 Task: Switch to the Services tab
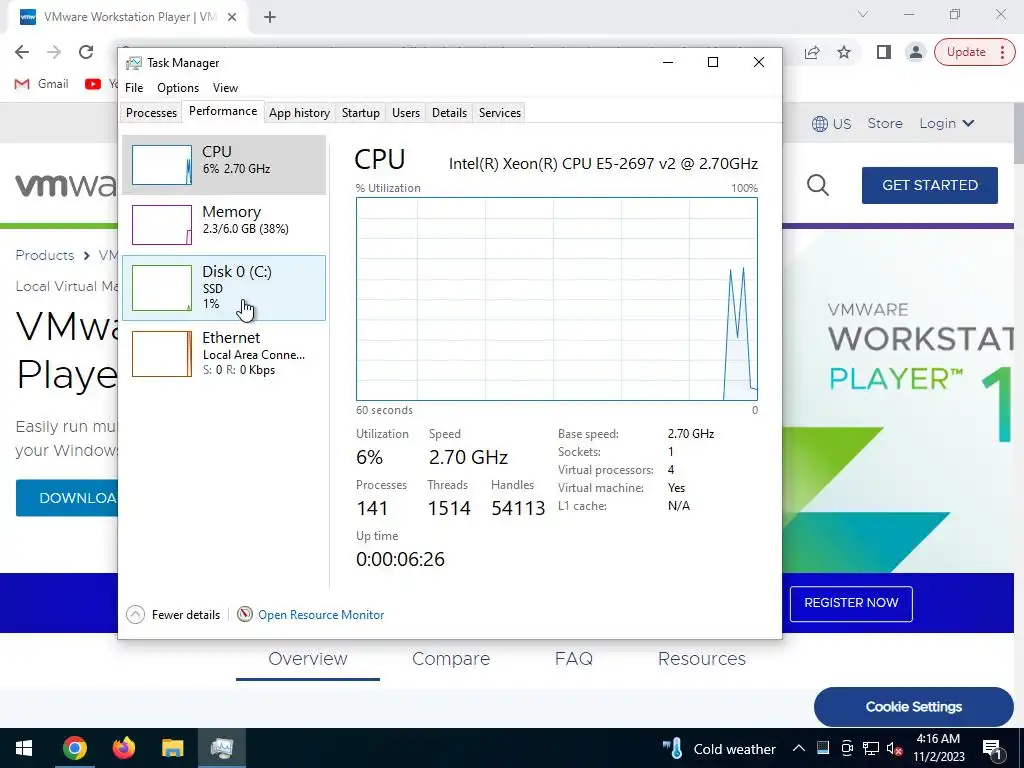pos(500,112)
